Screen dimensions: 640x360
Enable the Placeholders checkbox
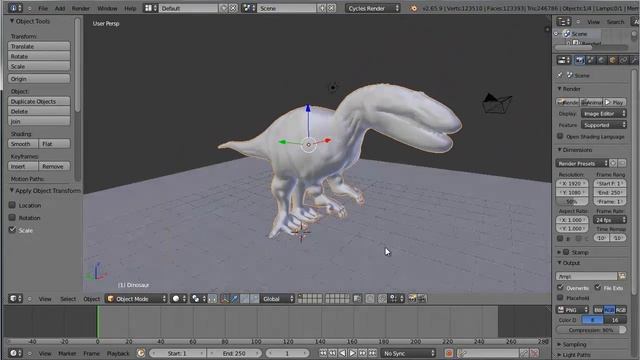560,298
